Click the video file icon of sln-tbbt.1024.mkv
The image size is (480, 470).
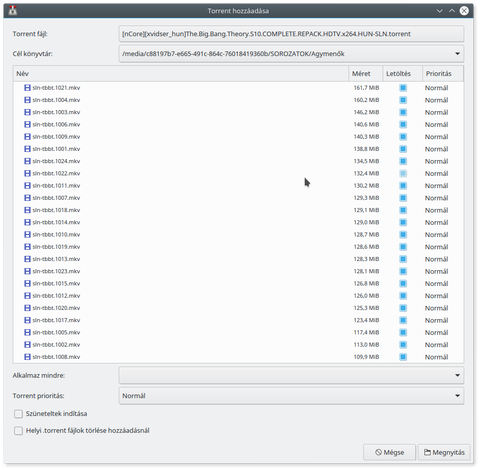pos(27,161)
